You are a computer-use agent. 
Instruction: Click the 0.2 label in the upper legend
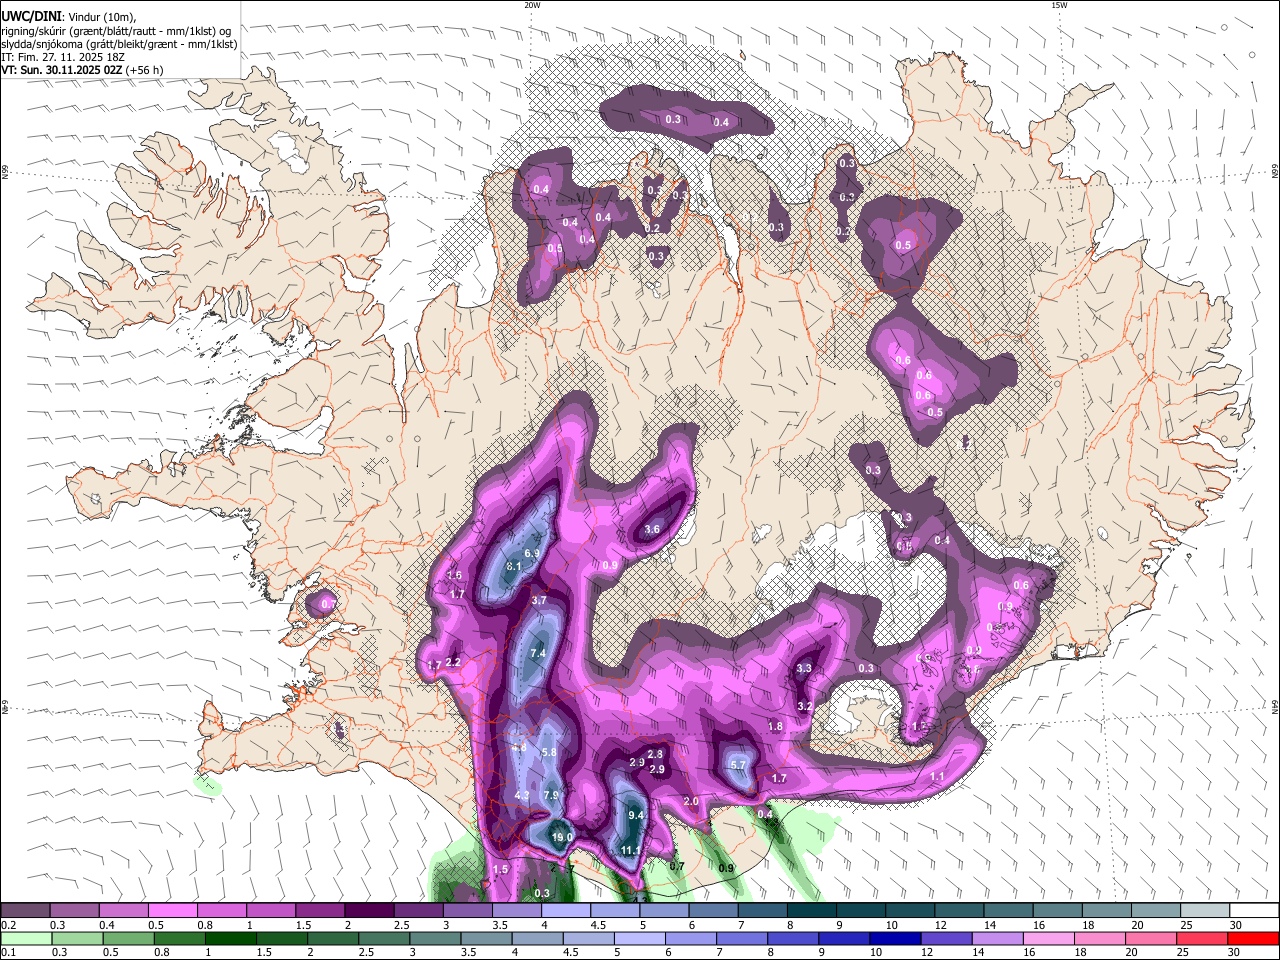pyautogui.click(x=8, y=925)
